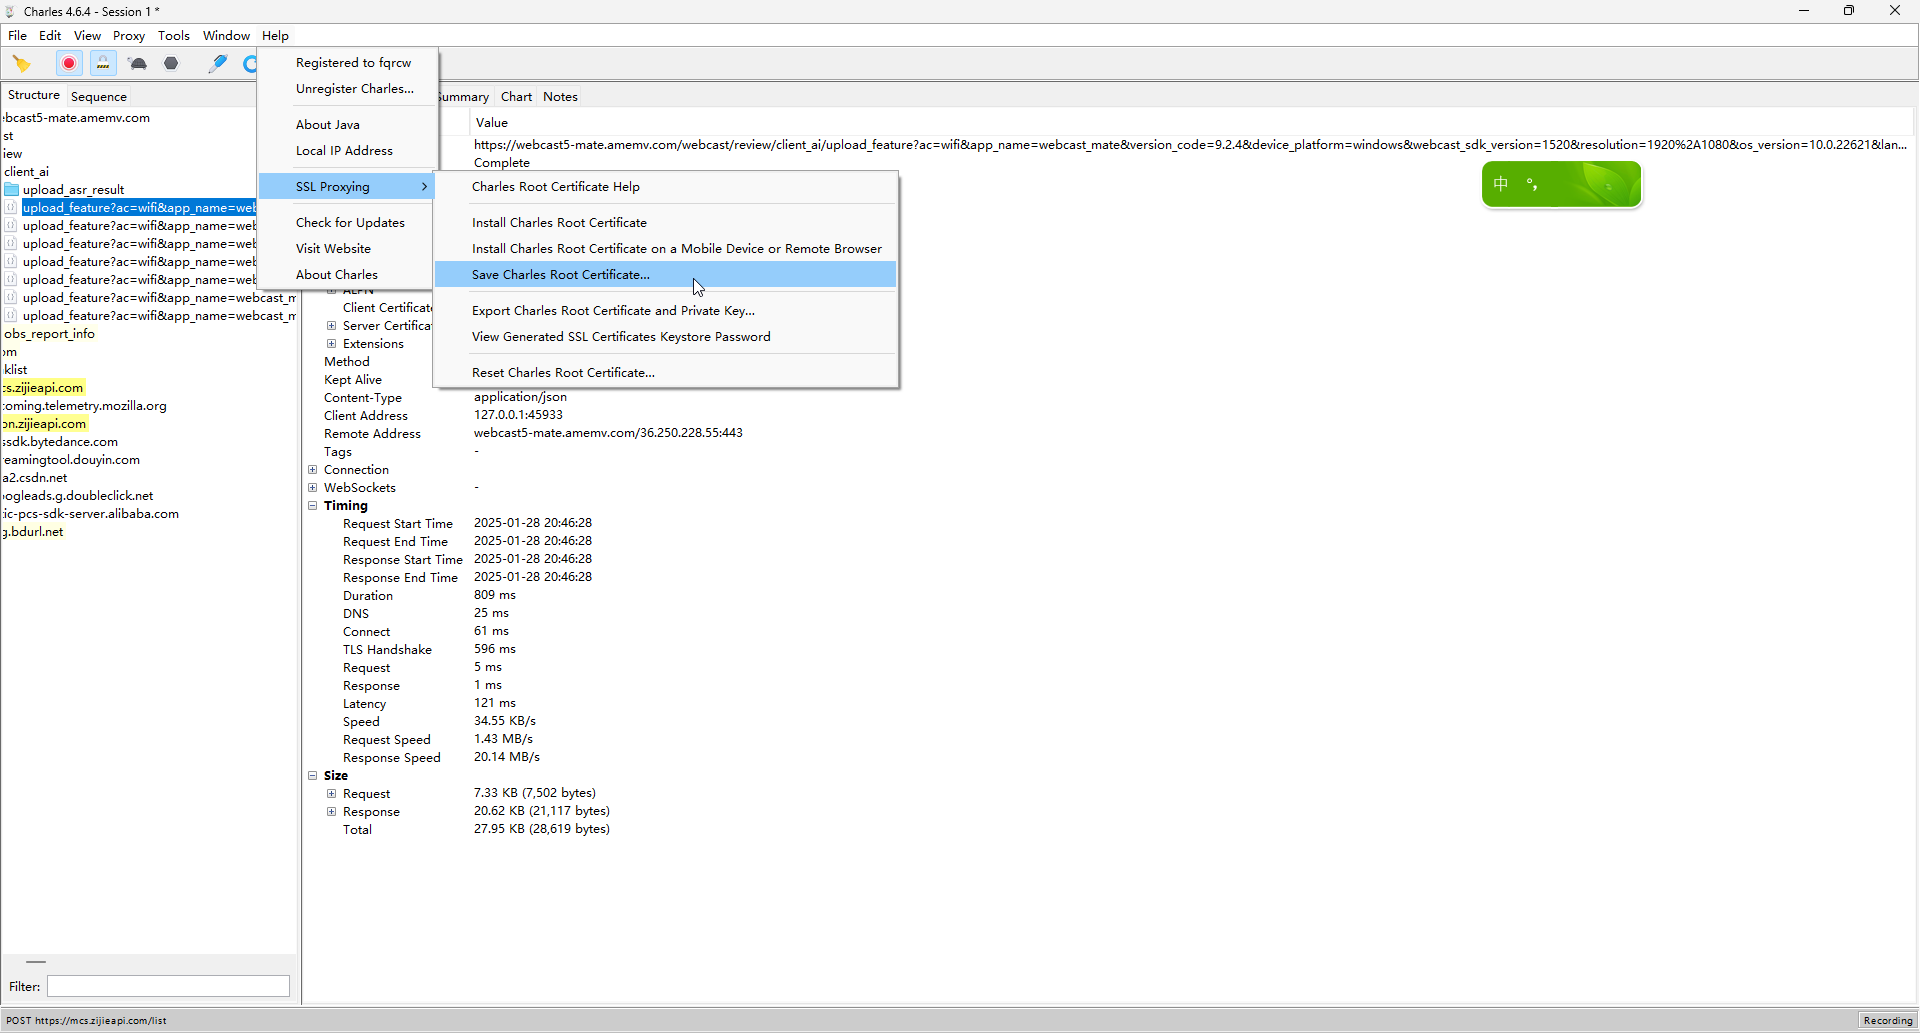The width and height of the screenshot is (1920, 1033).
Task: Select the upload_asr_result folder icon
Action: point(12,190)
